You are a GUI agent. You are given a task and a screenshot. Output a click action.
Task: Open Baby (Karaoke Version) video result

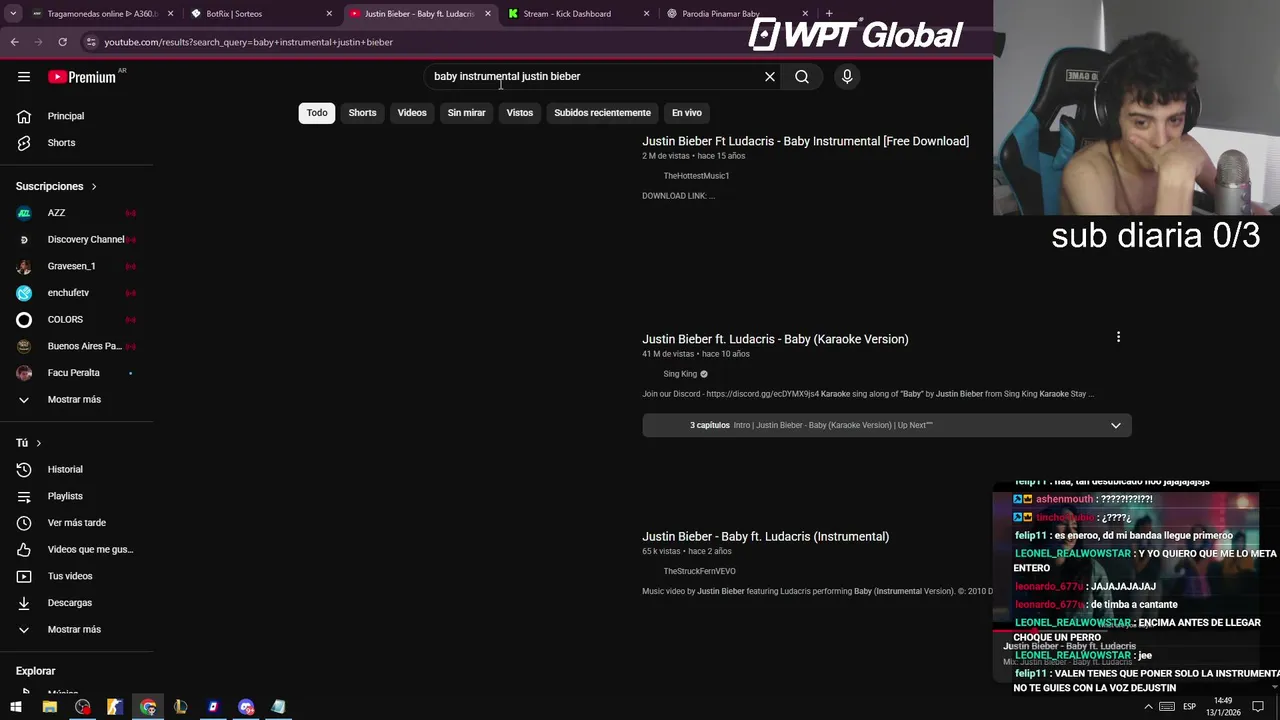coord(775,339)
